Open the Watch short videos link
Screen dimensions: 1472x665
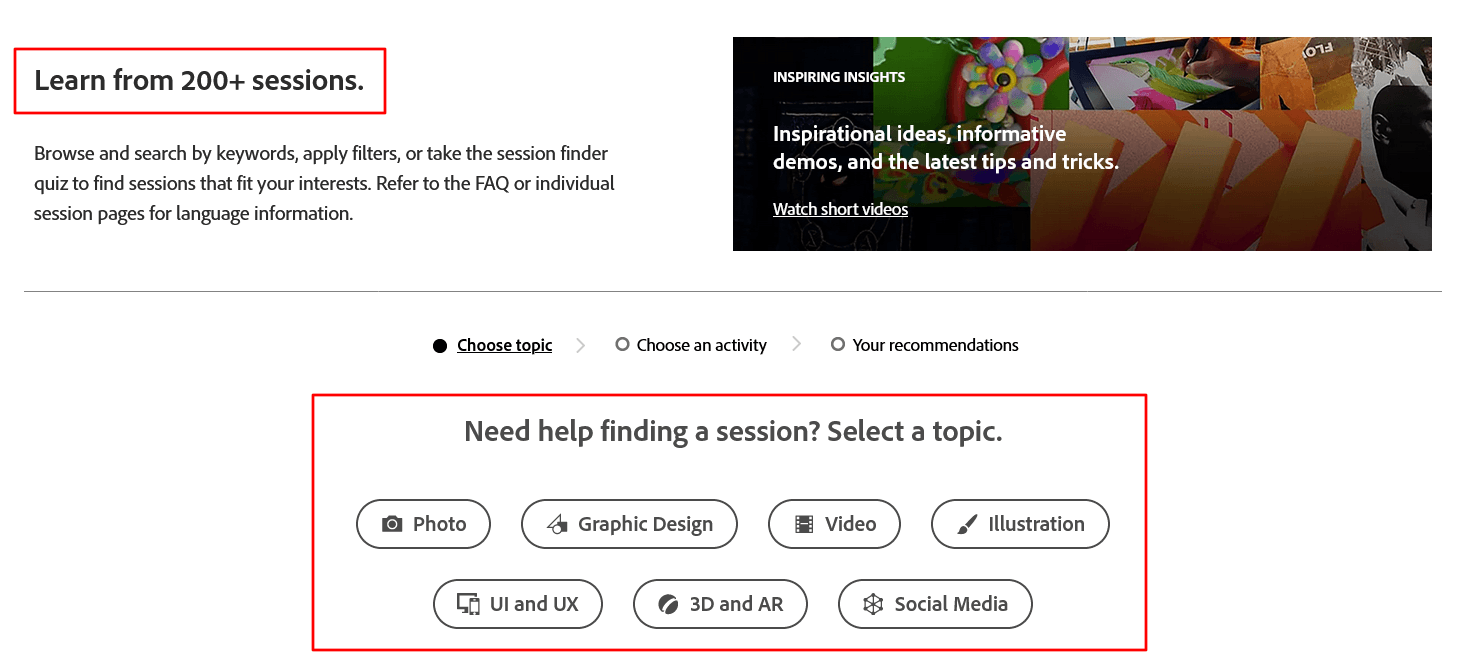coord(840,209)
